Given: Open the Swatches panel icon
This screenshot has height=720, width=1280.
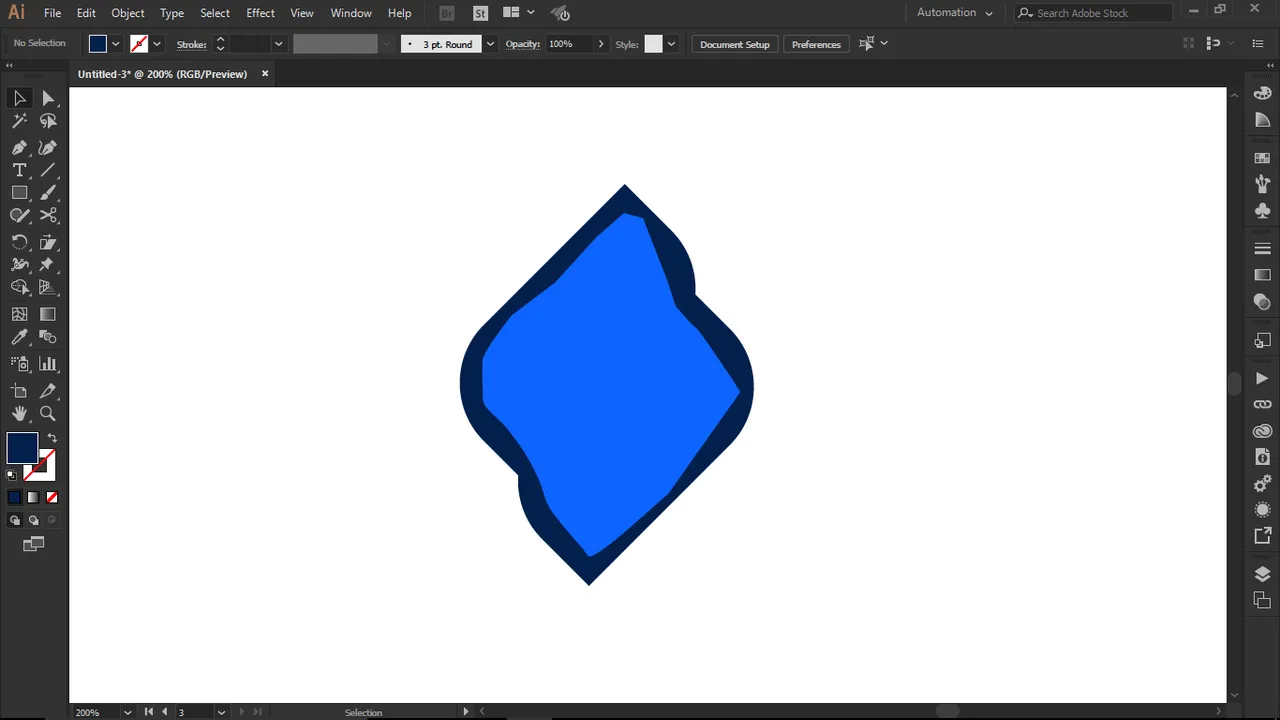Looking at the screenshot, I should pos(1262,158).
